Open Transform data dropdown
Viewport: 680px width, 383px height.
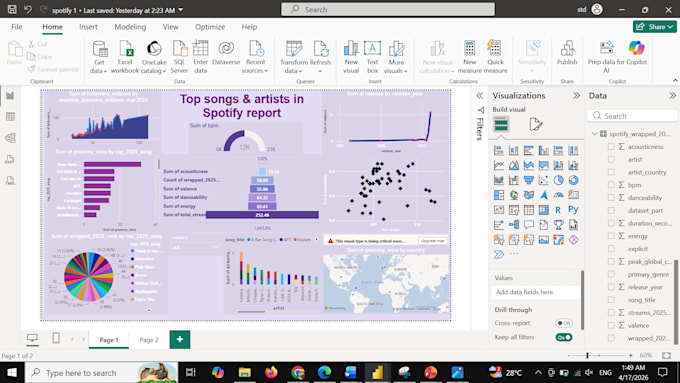pyautogui.click(x=299, y=71)
